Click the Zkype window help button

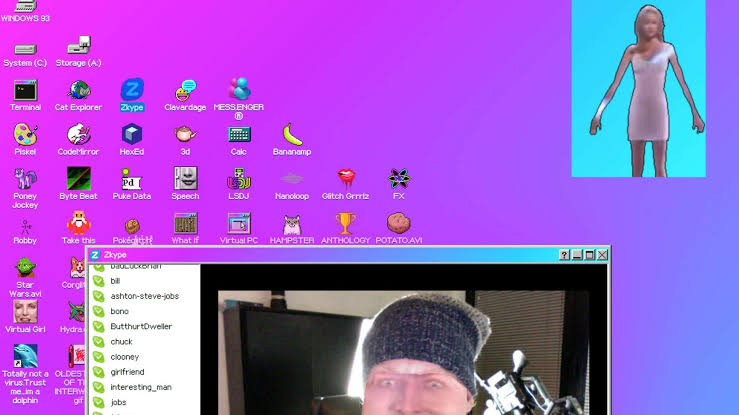point(564,255)
